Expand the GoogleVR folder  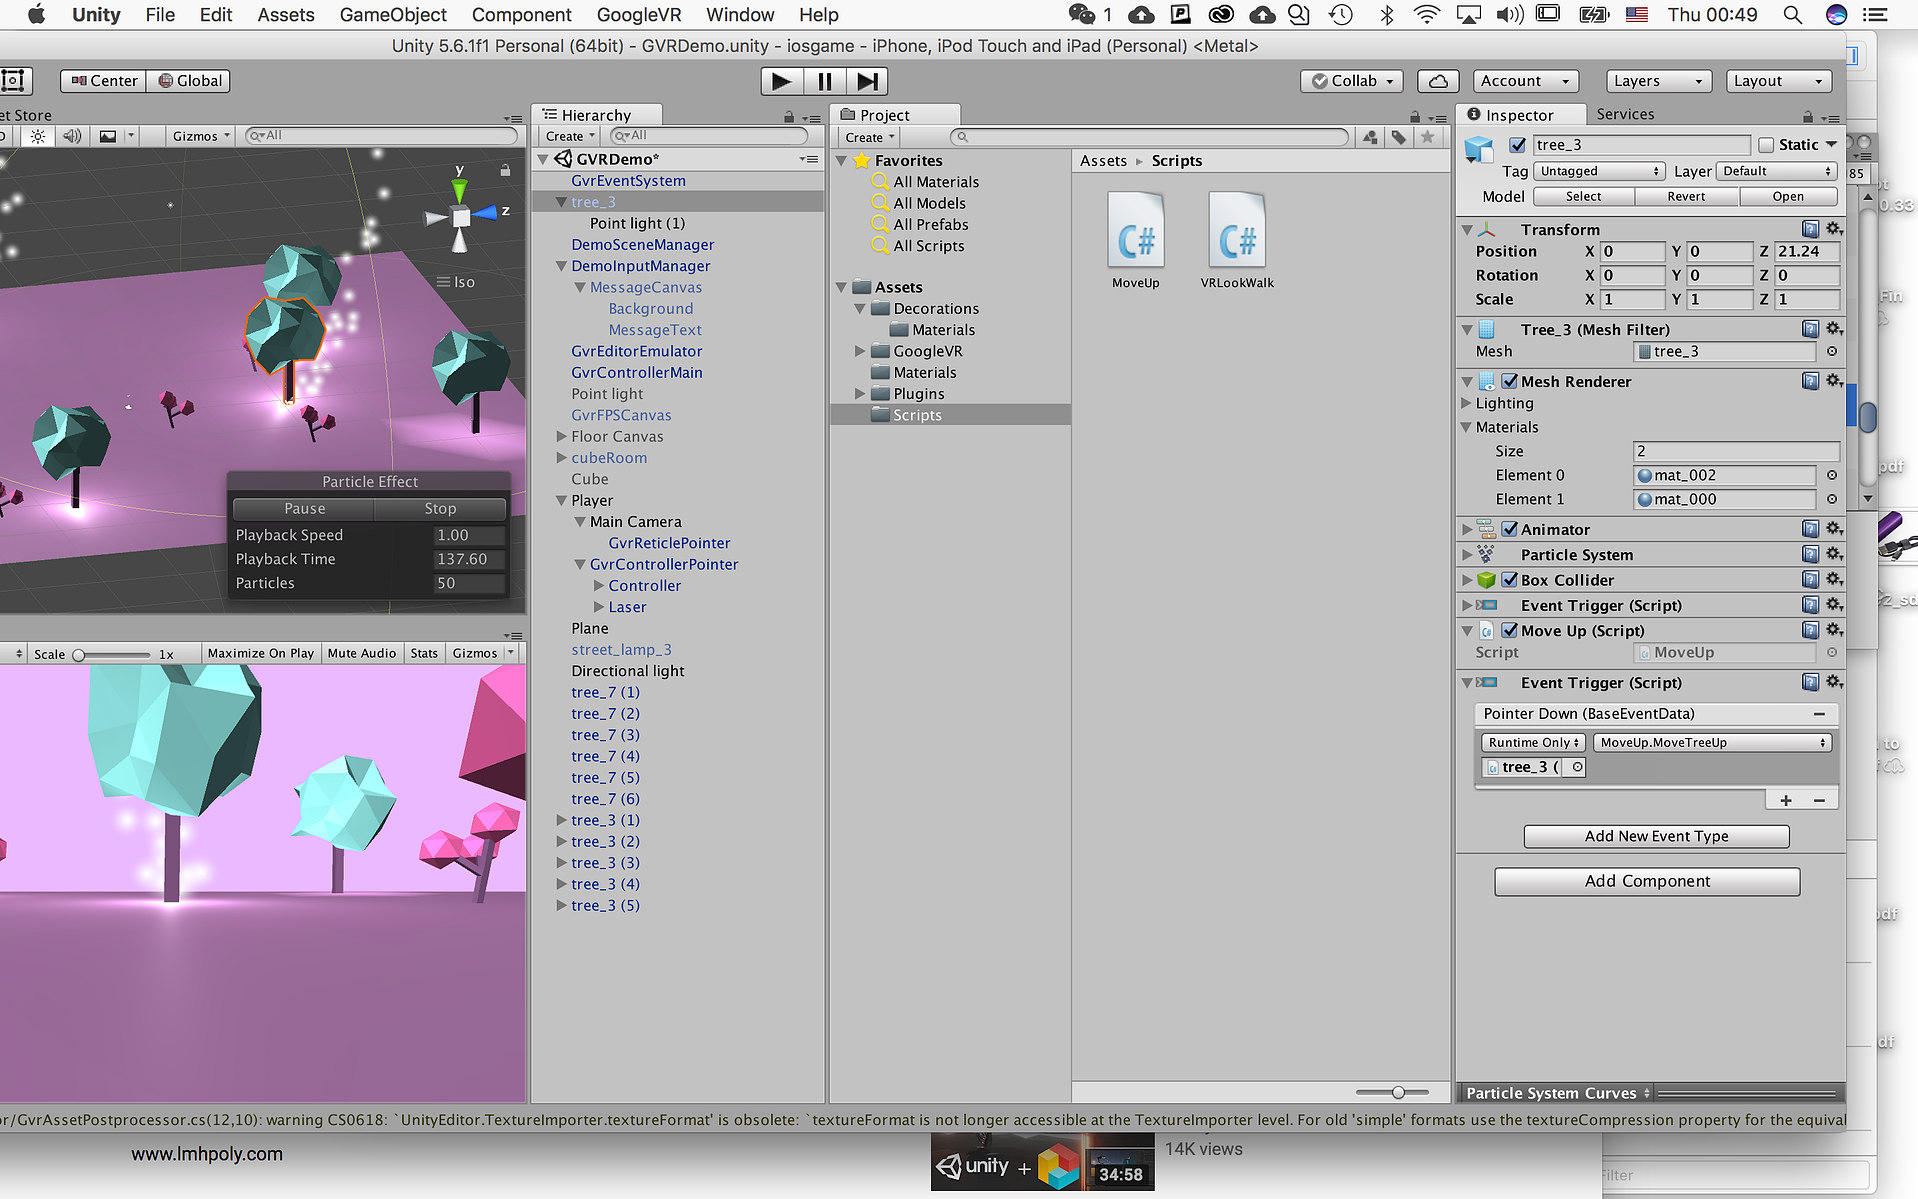(860, 351)
